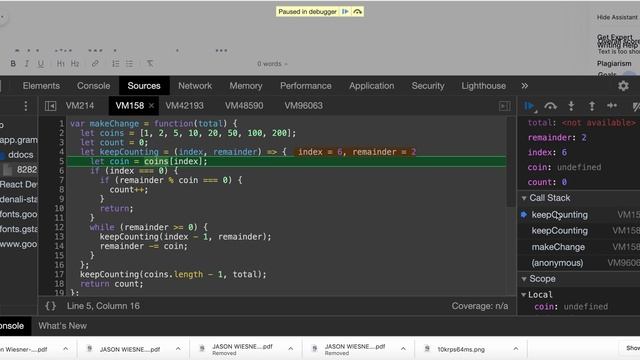Click Hide Assistant link
Viewport: 640px width, 360px height.
617,17
